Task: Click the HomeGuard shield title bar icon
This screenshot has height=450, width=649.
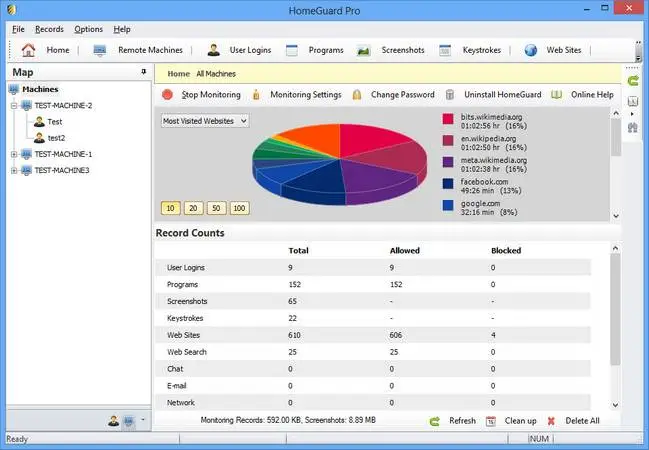Action: tap(12, 10)
